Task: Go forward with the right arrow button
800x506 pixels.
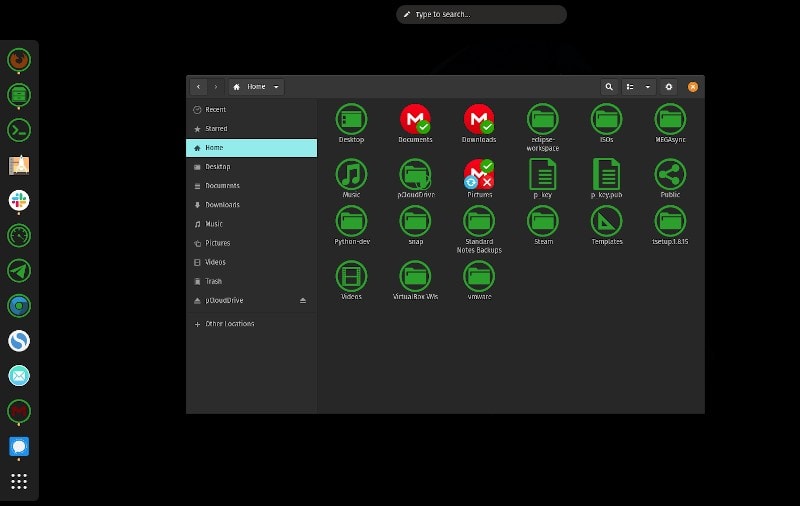Action: click(216, 87)
